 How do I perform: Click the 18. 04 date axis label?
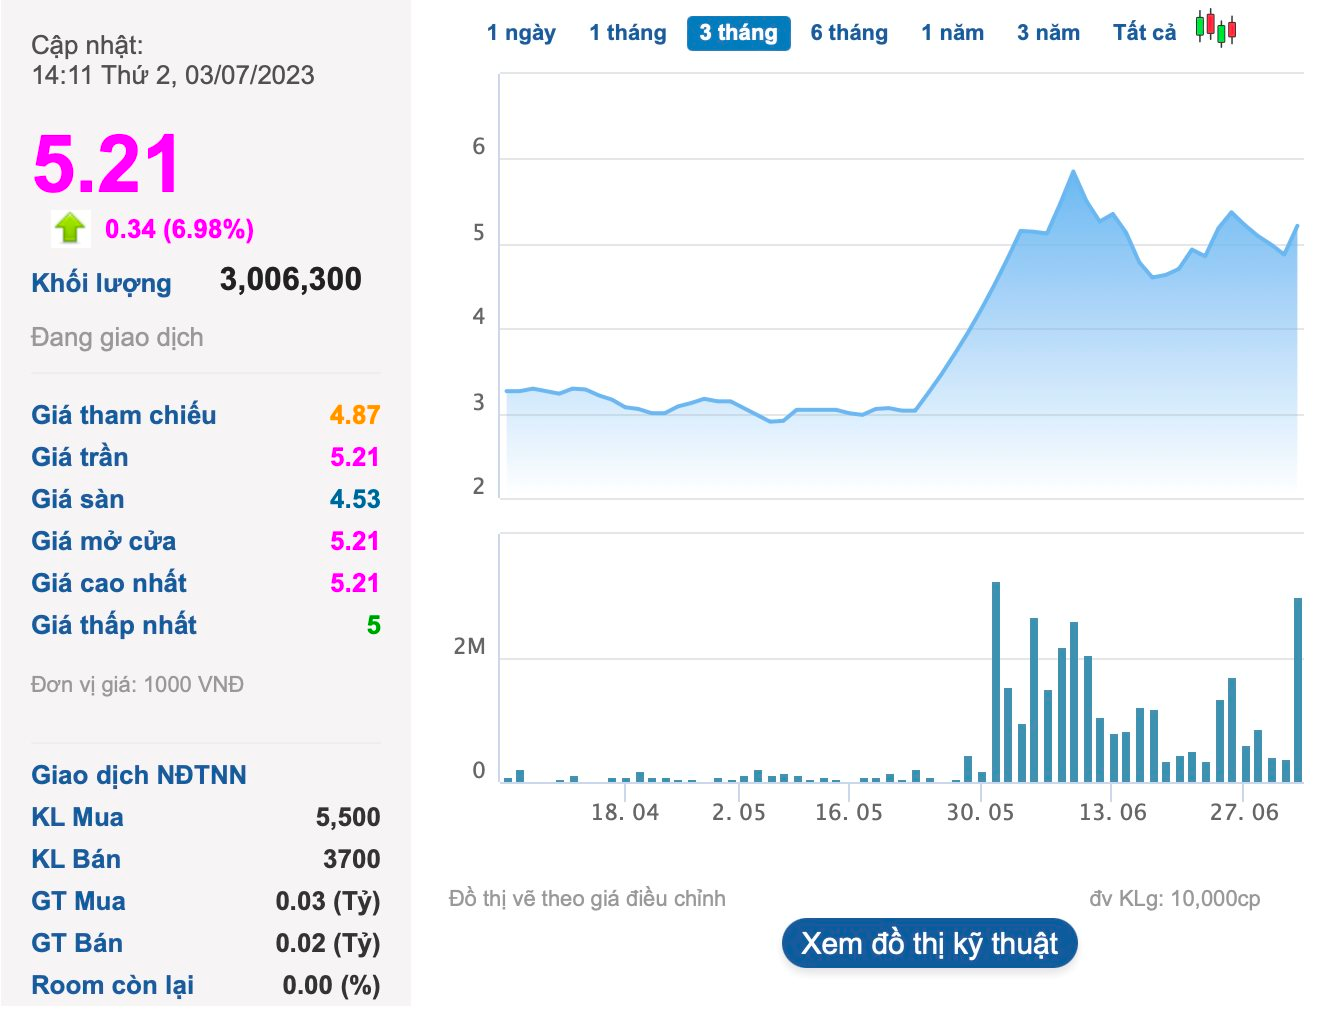tap(625, 812)
